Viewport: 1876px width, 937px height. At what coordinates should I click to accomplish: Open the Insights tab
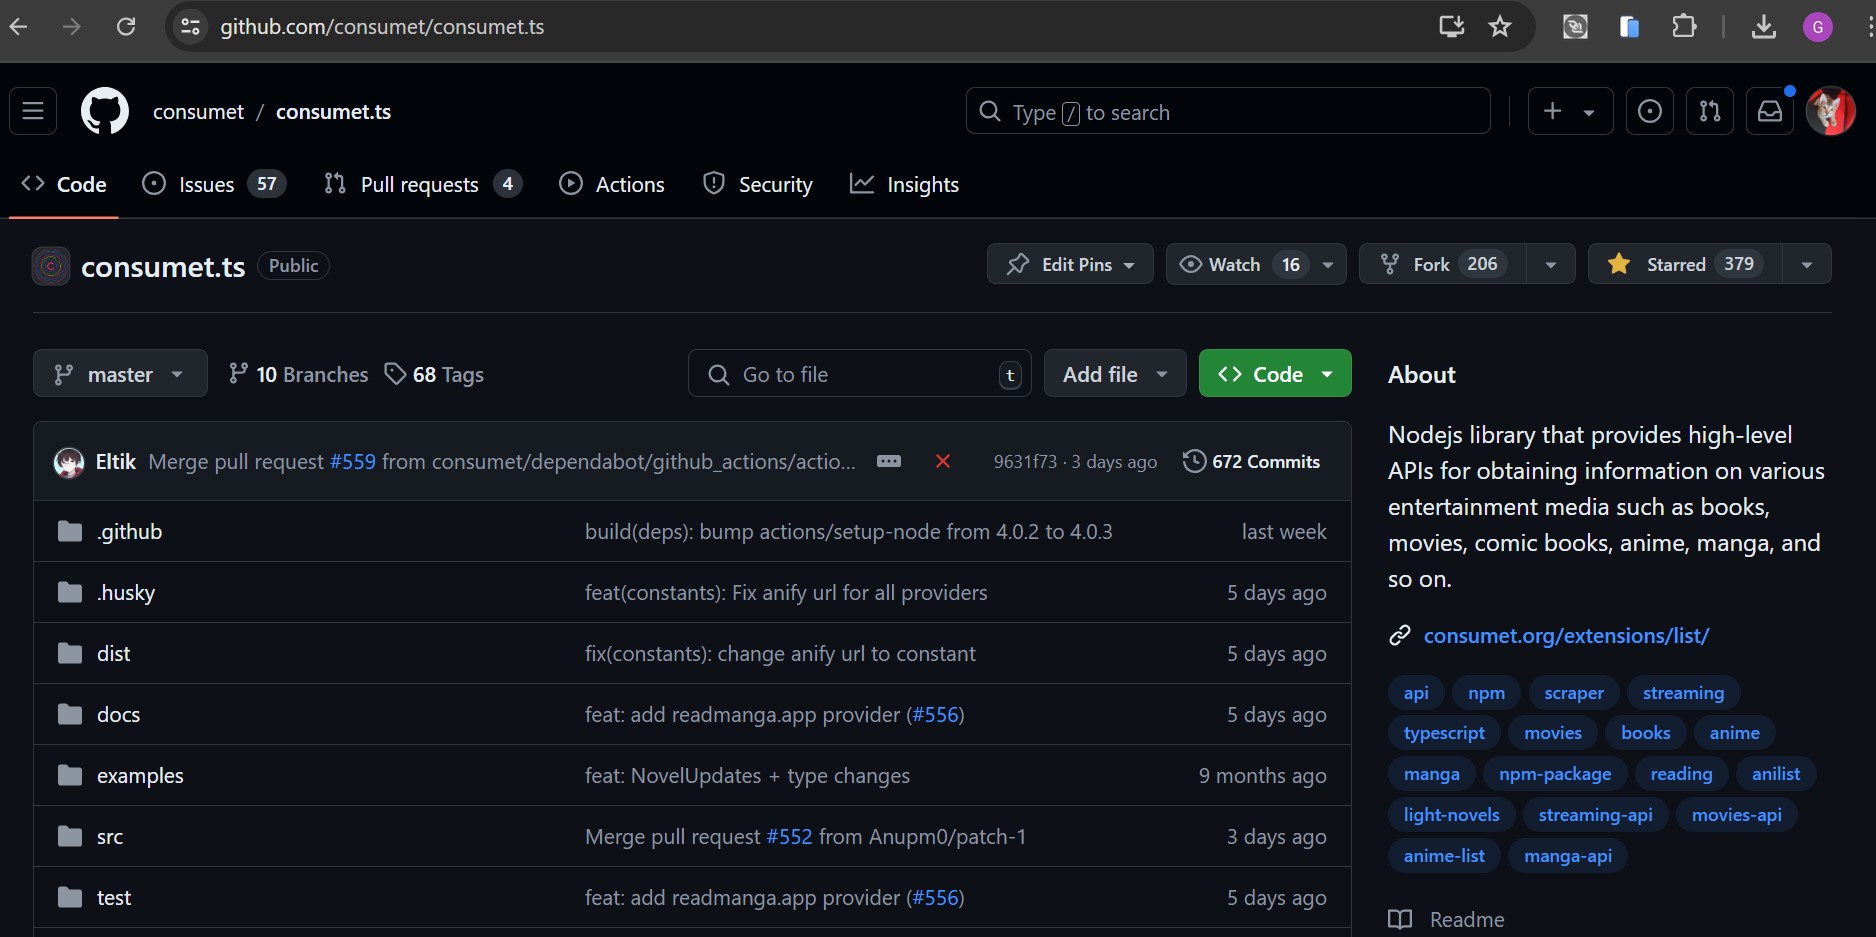[904, 185]
